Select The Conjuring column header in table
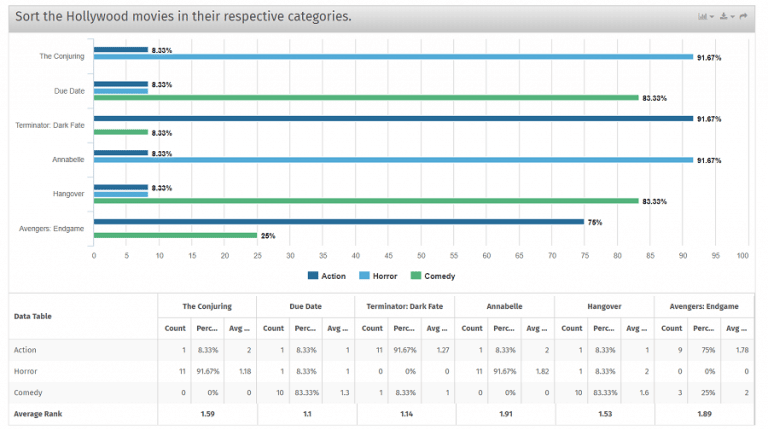768x430 pixels. pyautogui.click(x=207, y=307)
